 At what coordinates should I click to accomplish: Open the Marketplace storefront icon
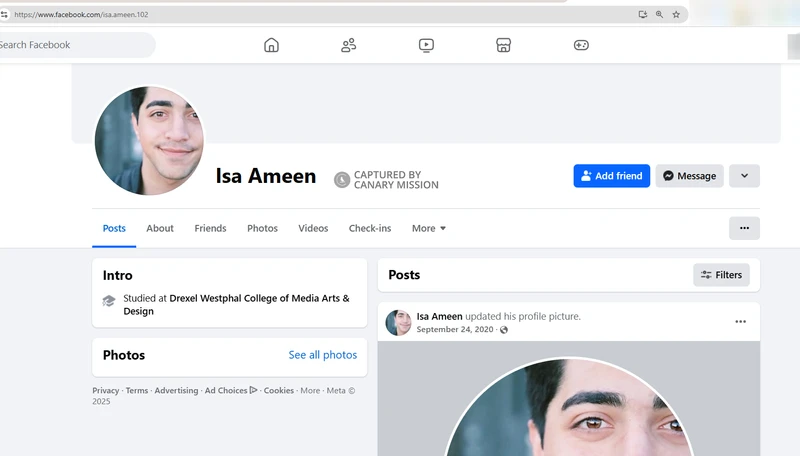tap(504, 45)
